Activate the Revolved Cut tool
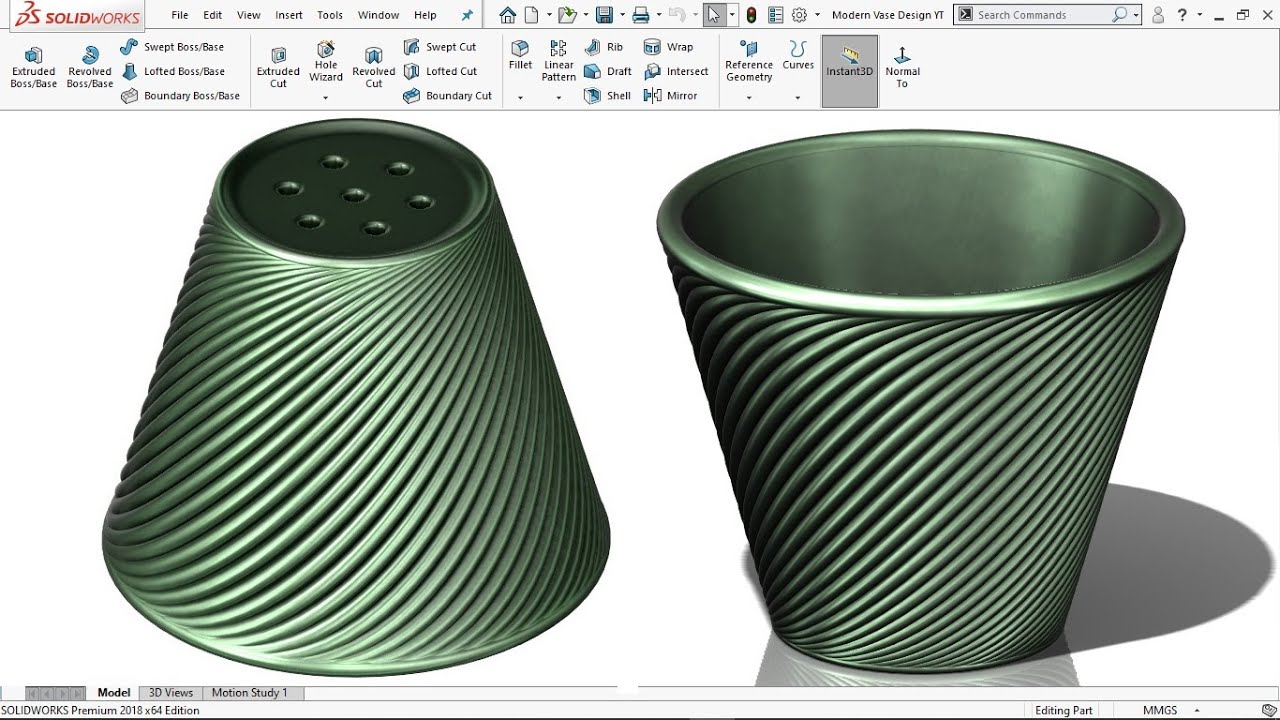This screenshot has height=720, width=1280. point(374,68)
